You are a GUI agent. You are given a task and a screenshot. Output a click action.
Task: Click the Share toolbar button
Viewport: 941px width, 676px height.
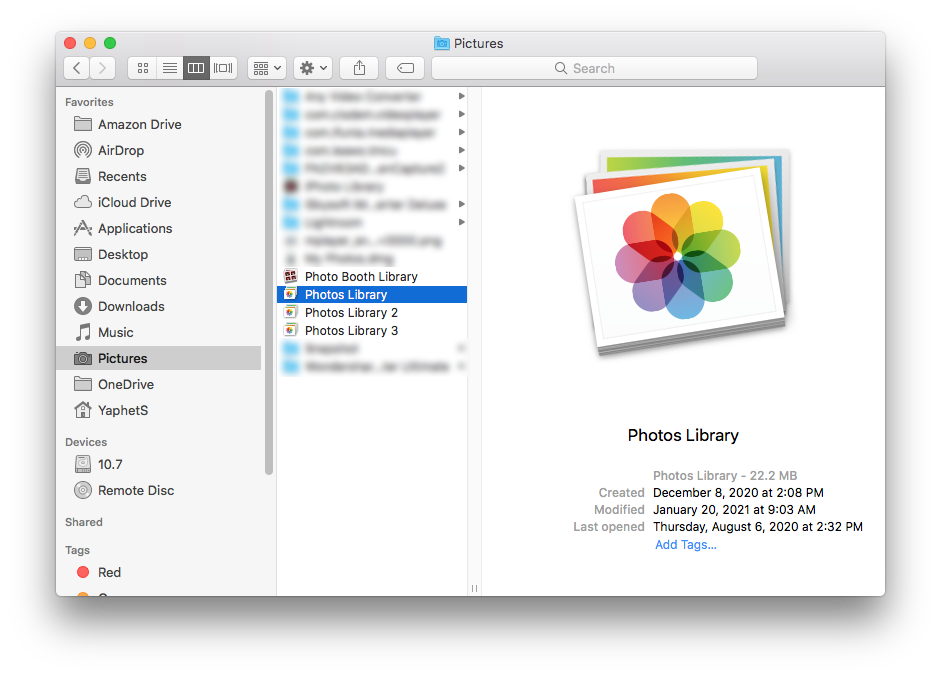359,68
